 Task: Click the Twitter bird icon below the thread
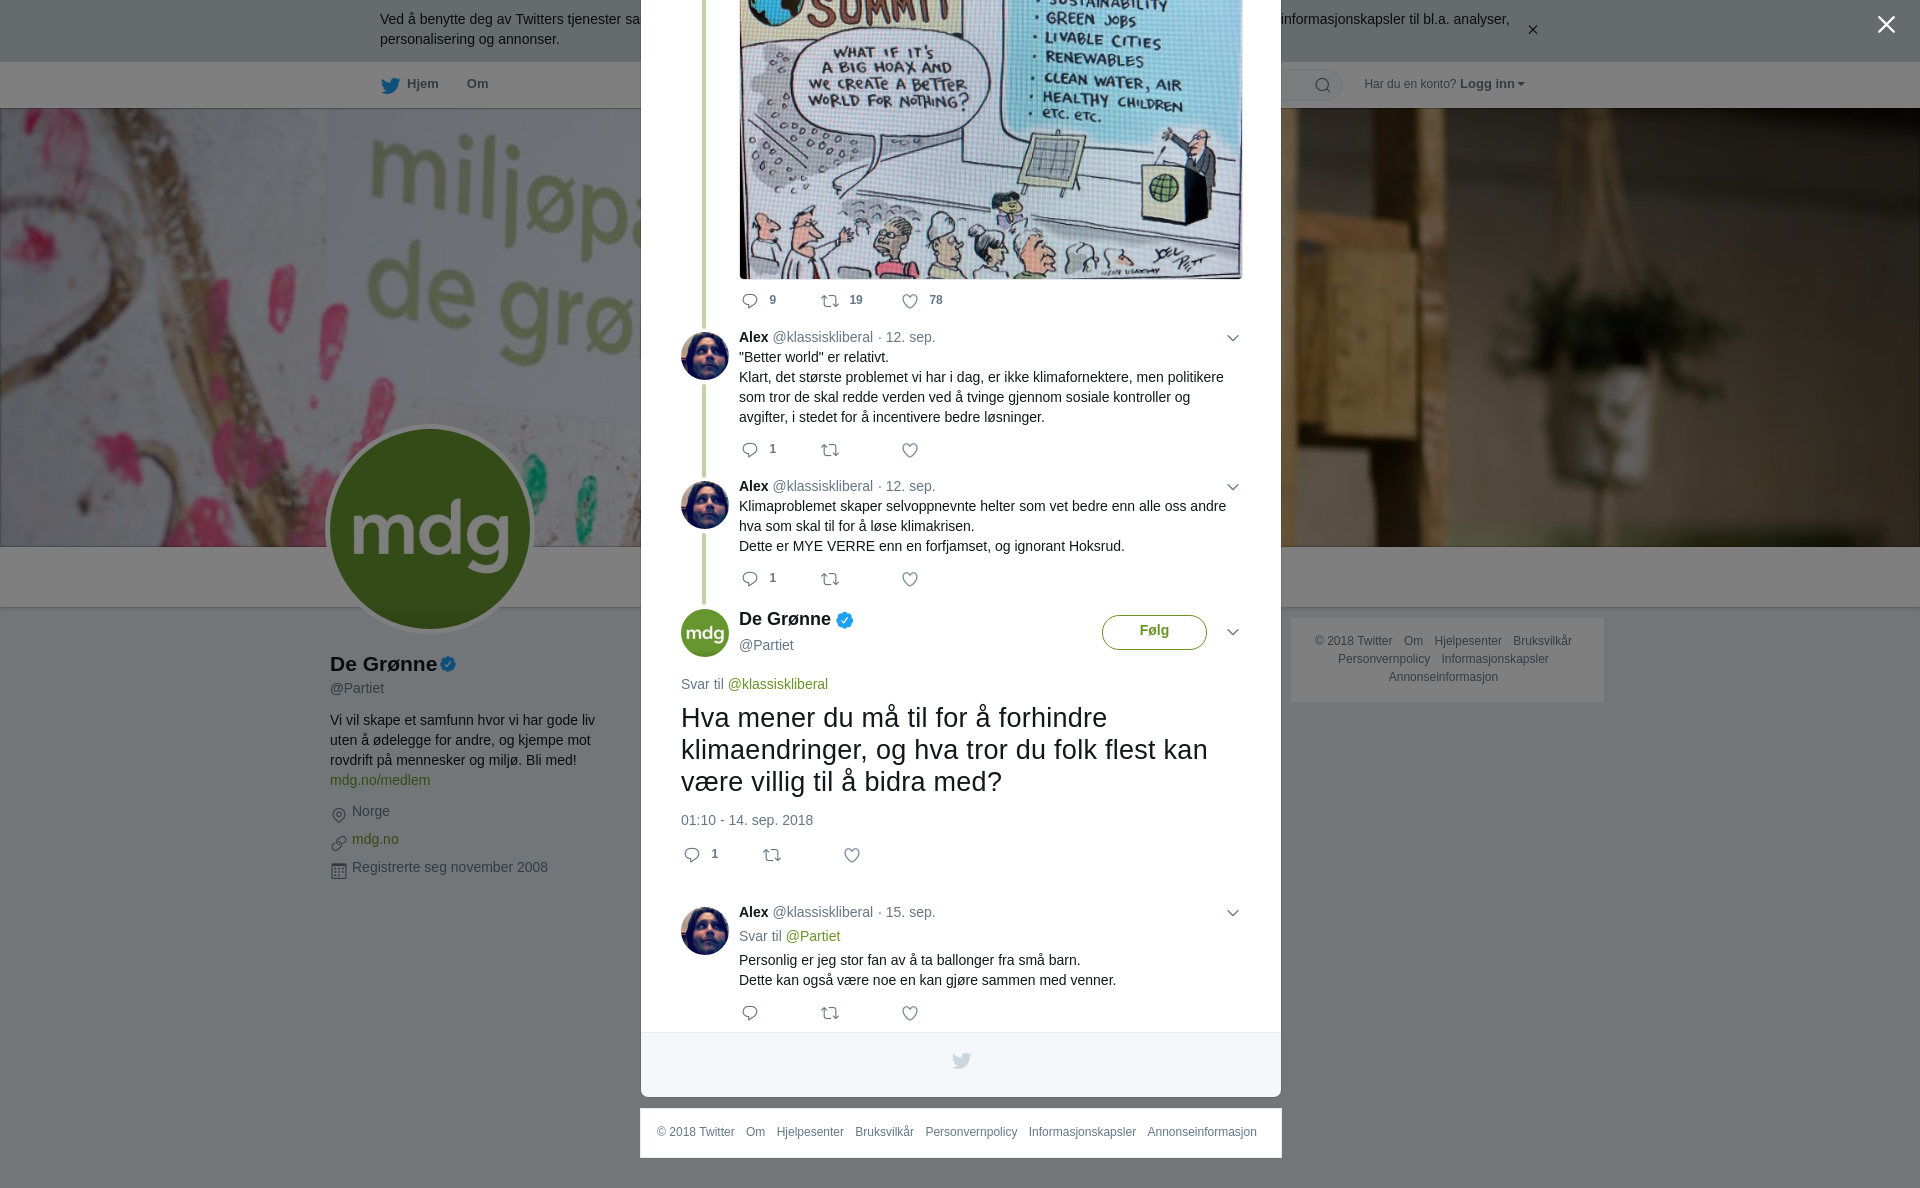click(961, 1061)
